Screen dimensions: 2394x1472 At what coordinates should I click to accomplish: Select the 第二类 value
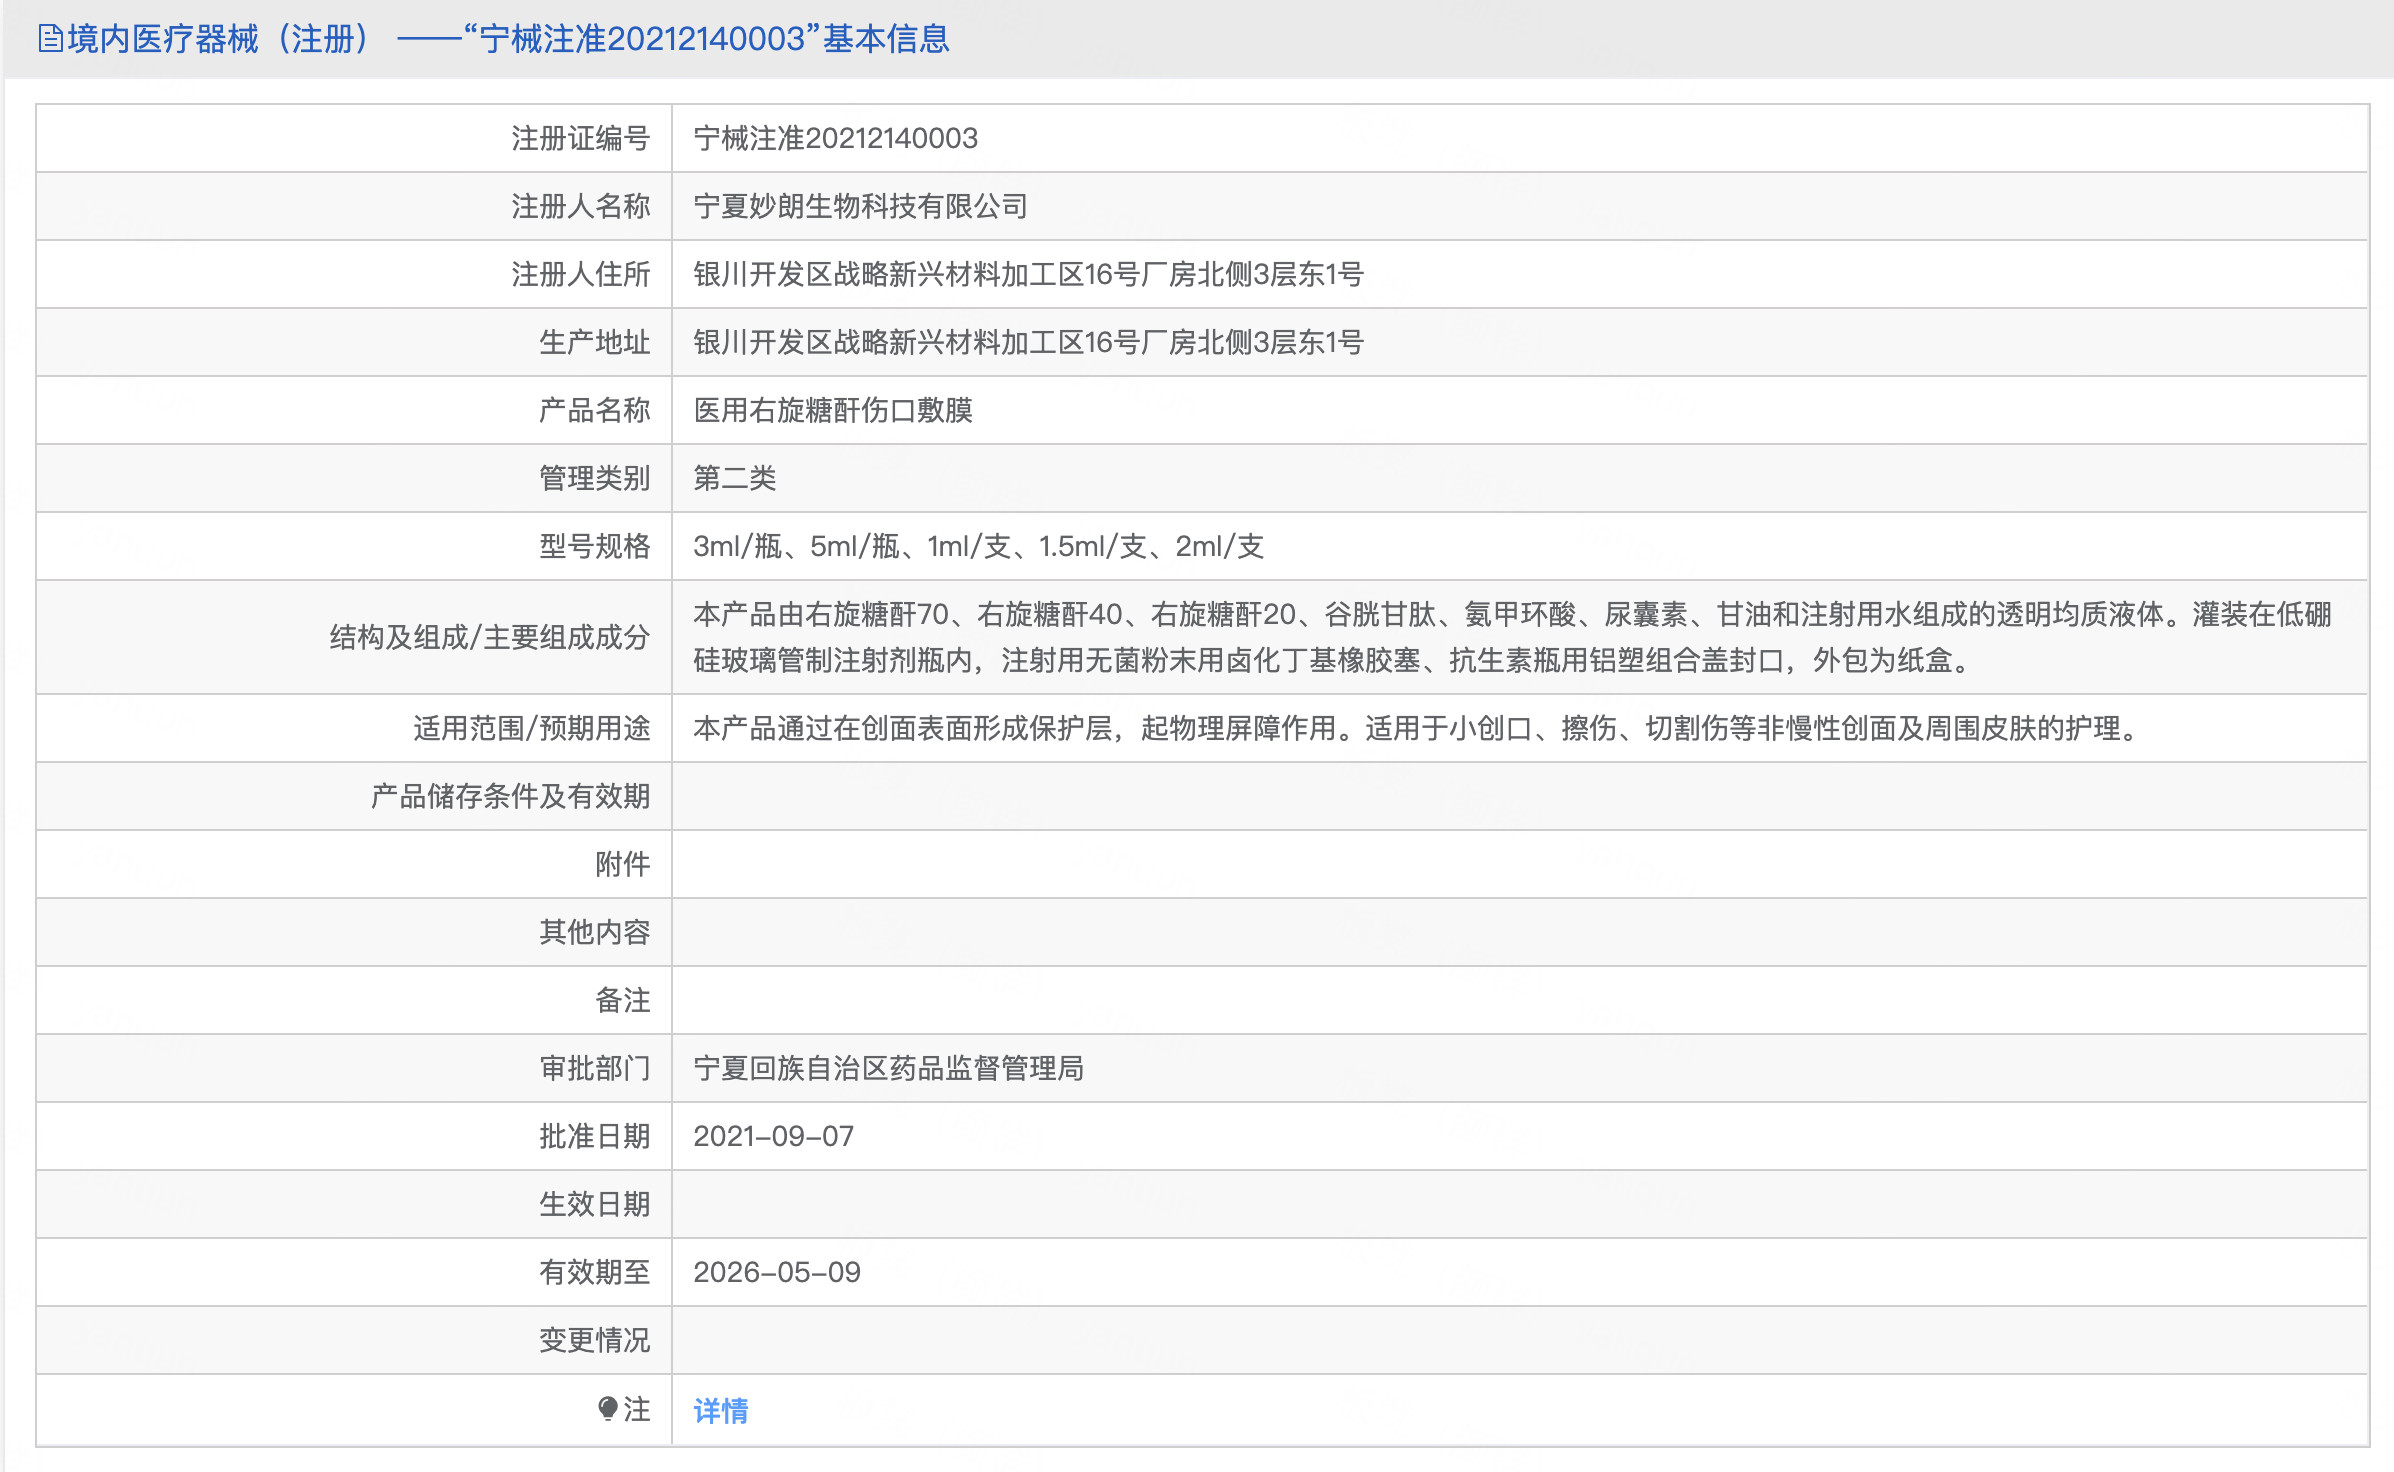(x=735, y=478)
